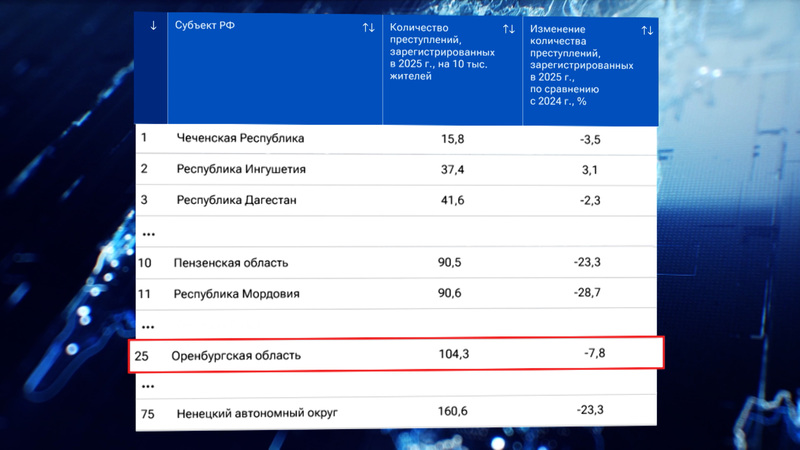
Task: Click sort arrows in Изменение количества column
Action: (x=646, y=31)
